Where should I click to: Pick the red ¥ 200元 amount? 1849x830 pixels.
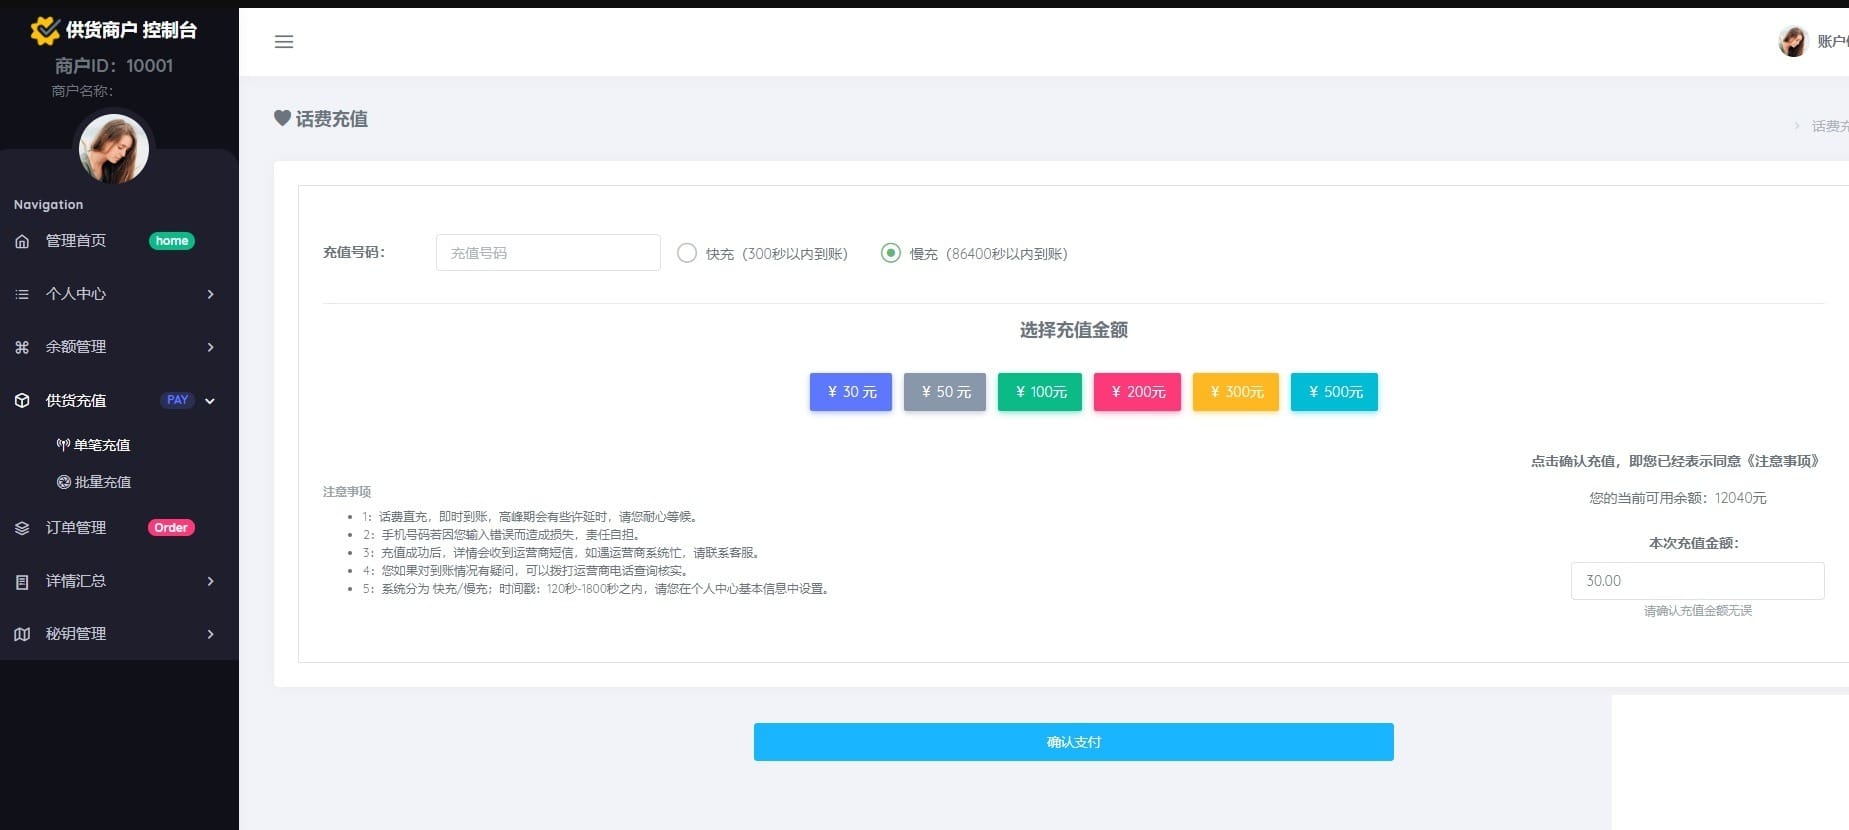click(x=1137, y=392)
